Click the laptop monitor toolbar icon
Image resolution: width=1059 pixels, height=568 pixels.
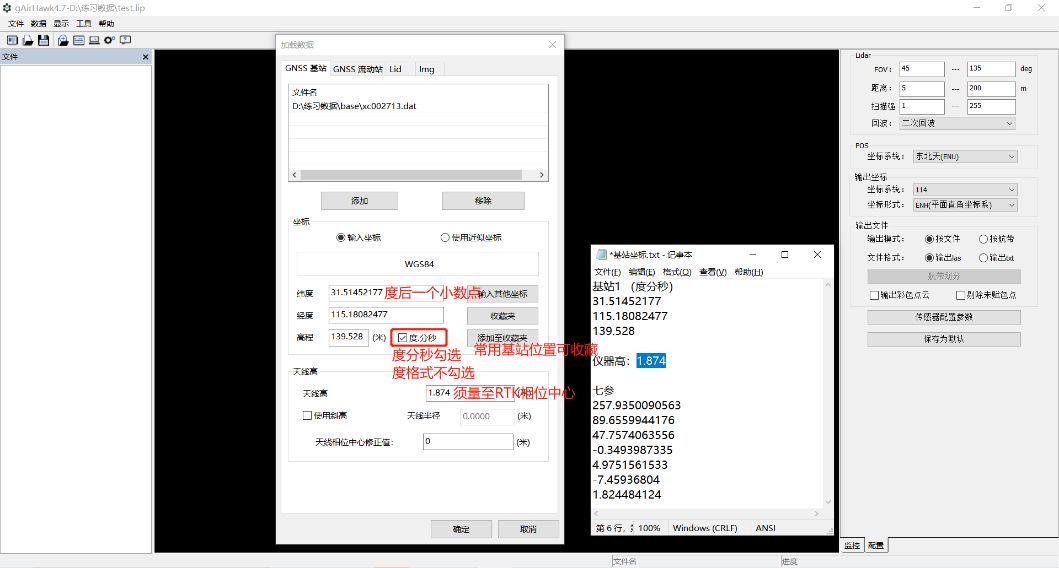(95, 41)
